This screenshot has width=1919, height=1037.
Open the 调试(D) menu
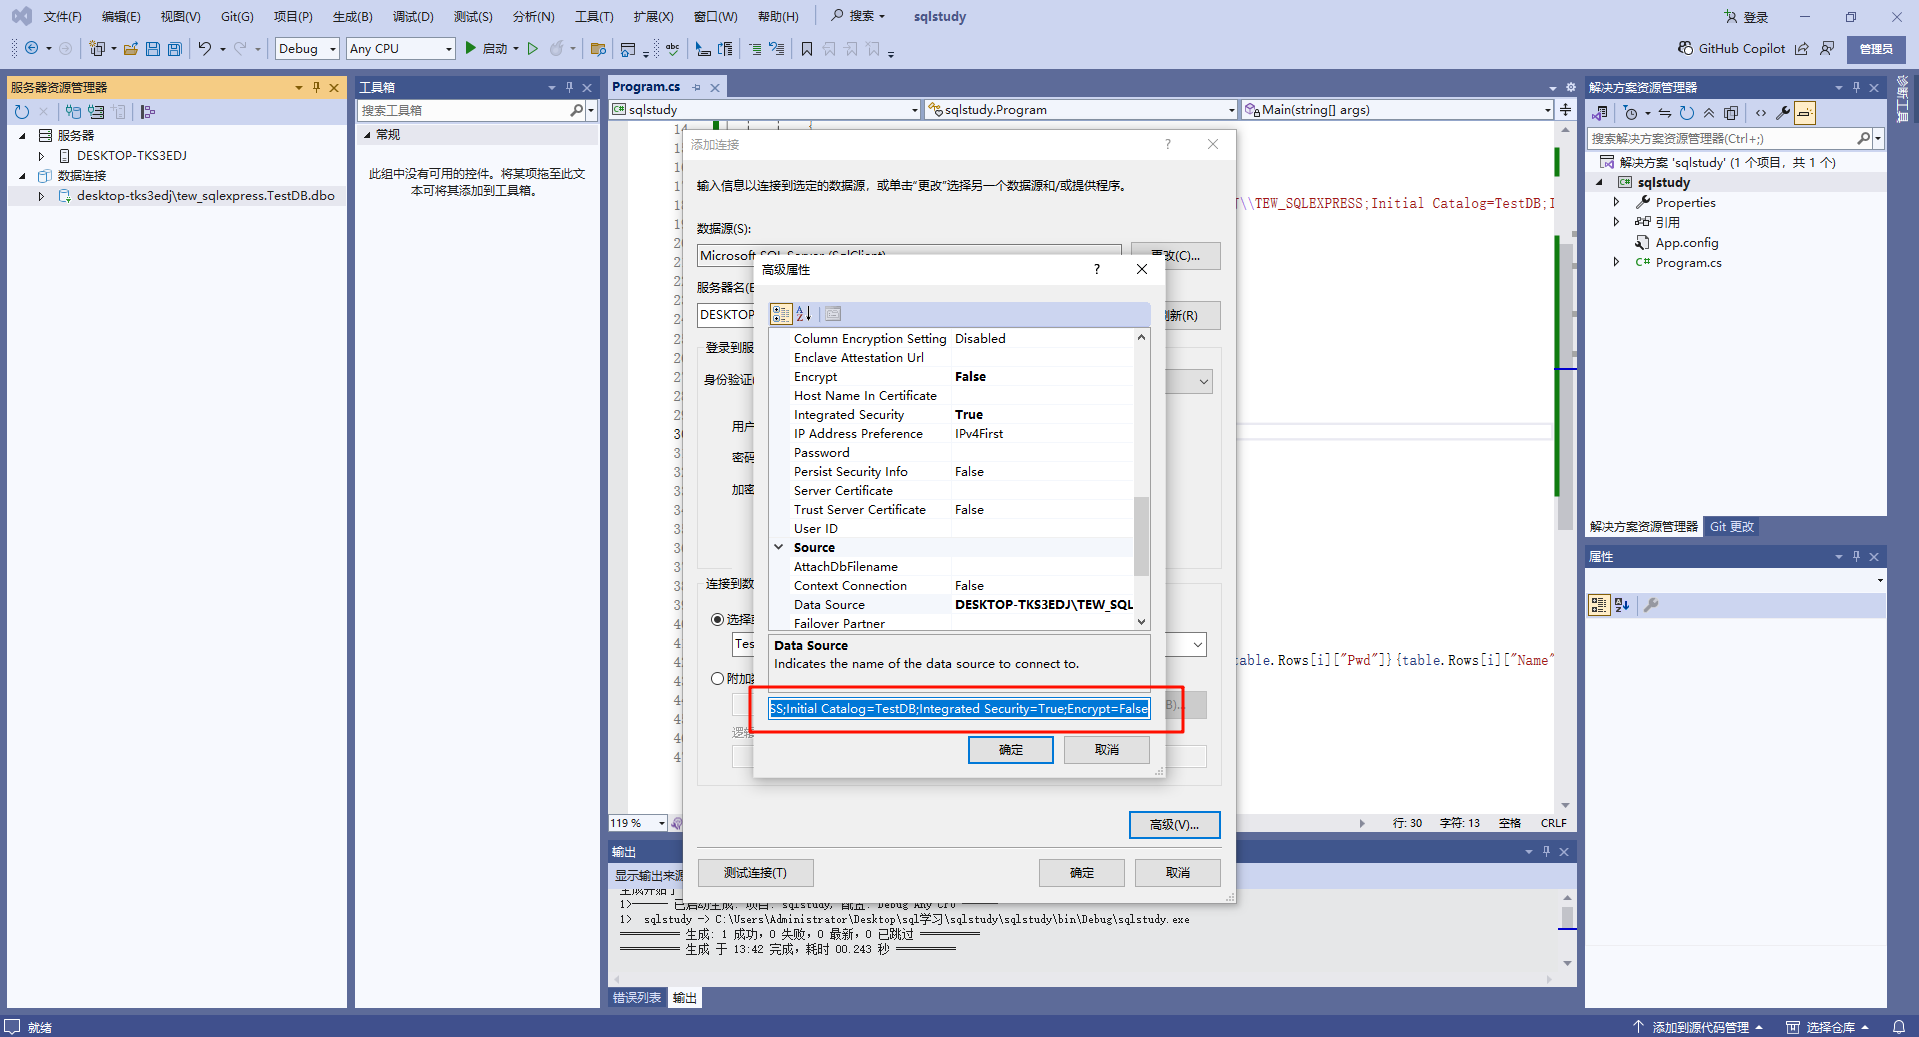[413, 16]
